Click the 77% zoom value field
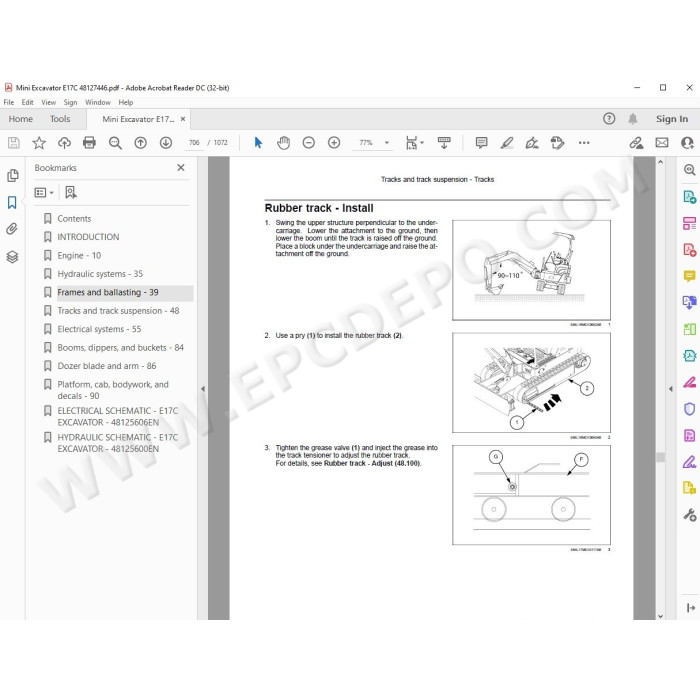Viewport: 700px width, 700px height. click(366, 143)
